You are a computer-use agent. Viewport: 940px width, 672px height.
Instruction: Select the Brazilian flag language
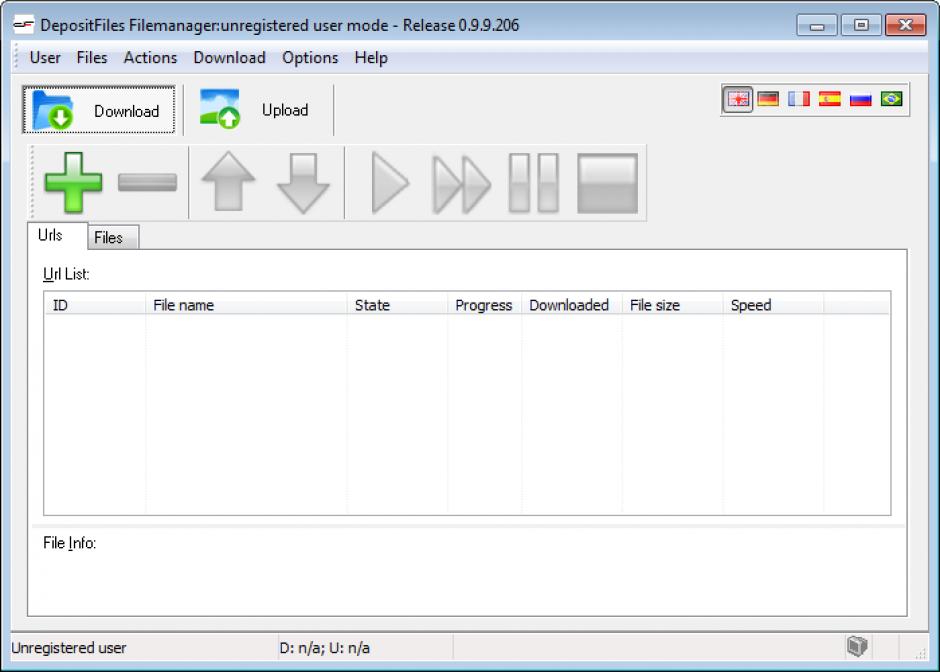[891, 99]
